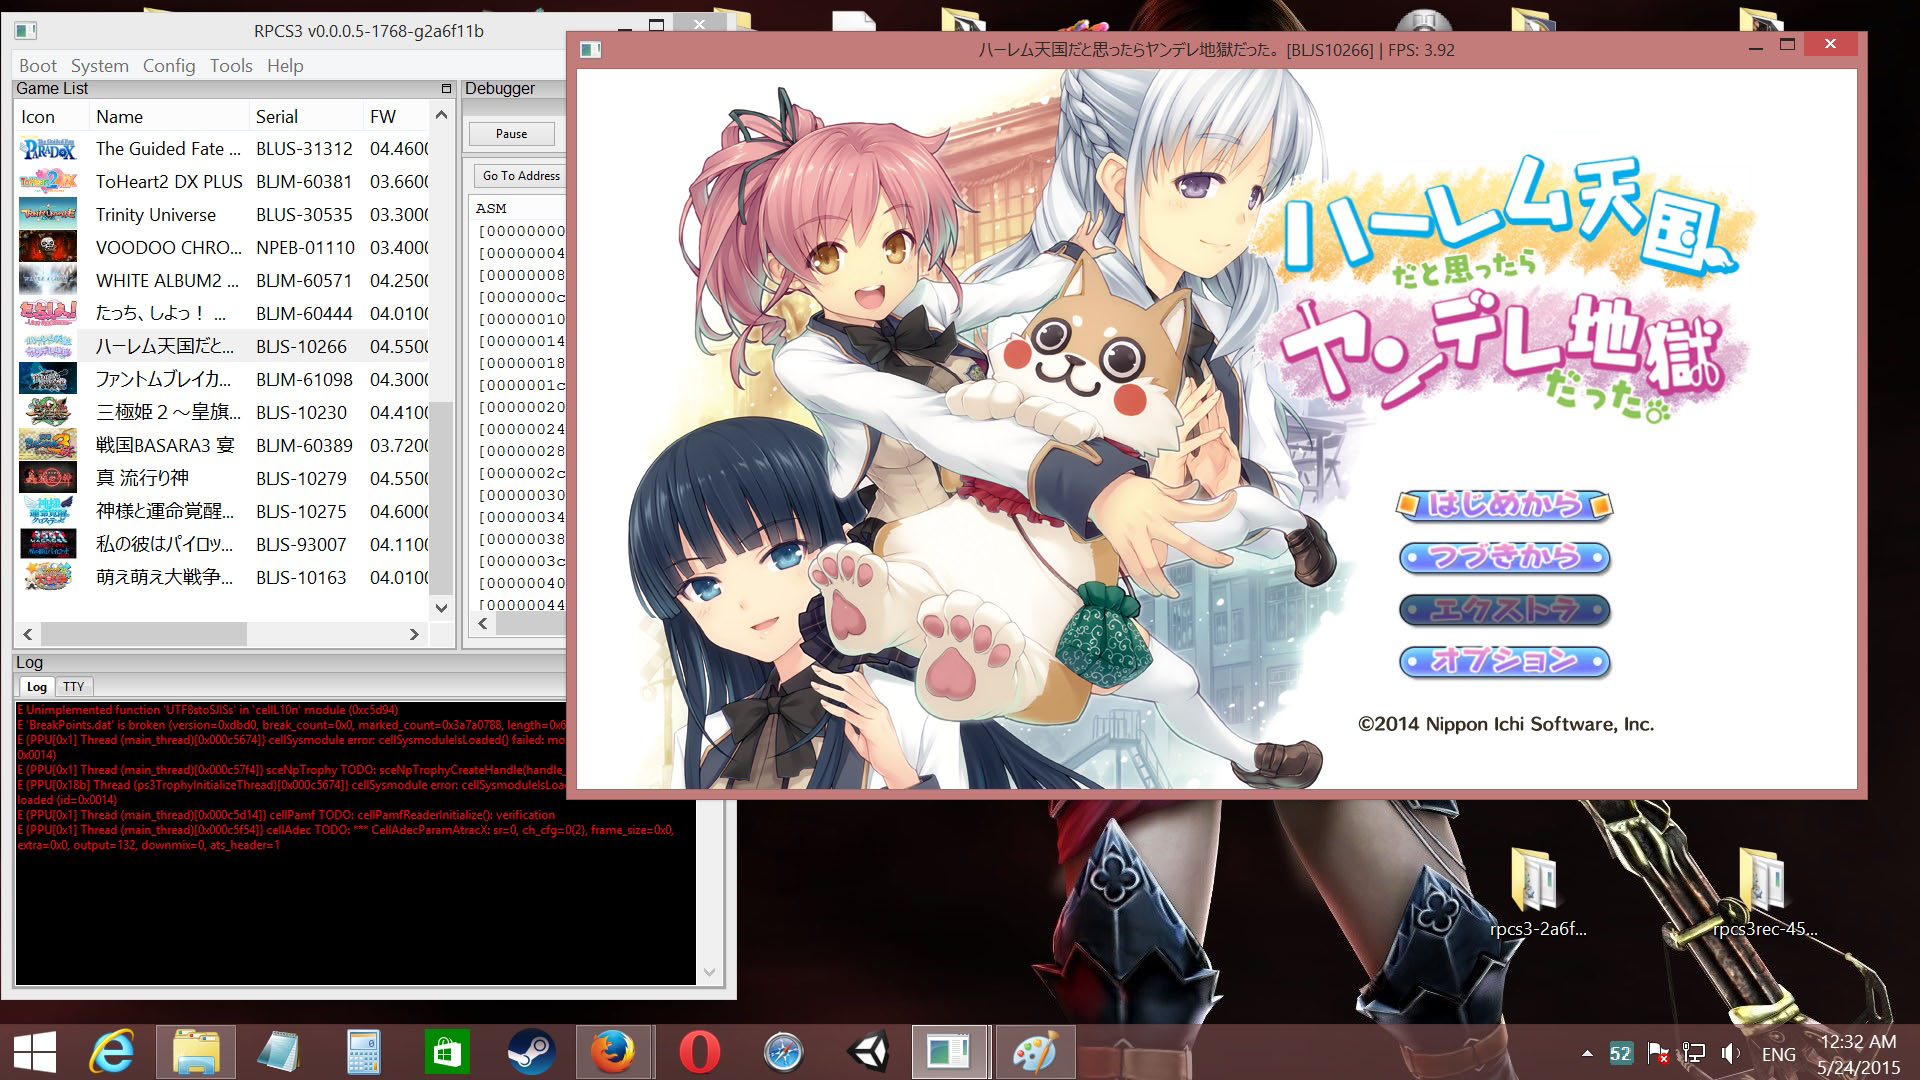This screenshot has width=1920, height=1080.
Task: Open Steam from the taskbar
Action: click(x=530, y=1052)
